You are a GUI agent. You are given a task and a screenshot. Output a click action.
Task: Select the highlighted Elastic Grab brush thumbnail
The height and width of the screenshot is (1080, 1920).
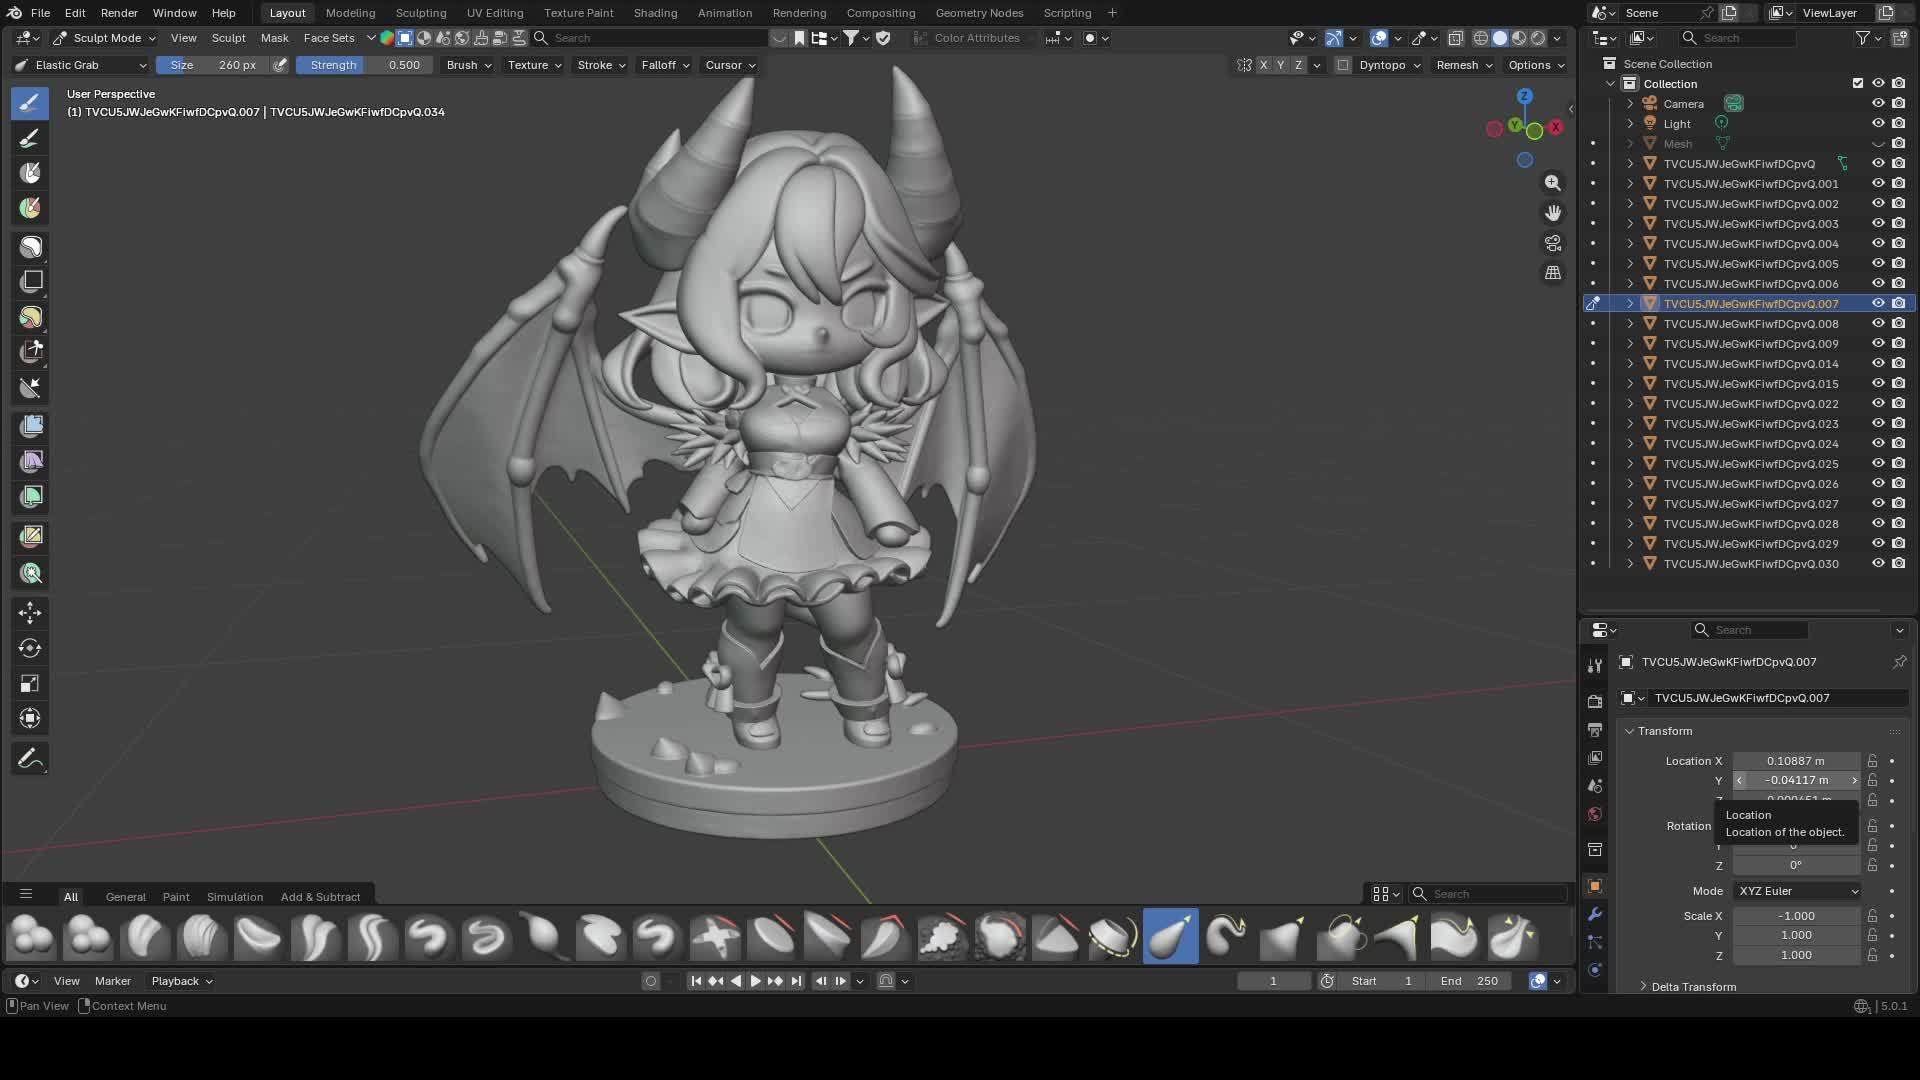coord(1170,937)
